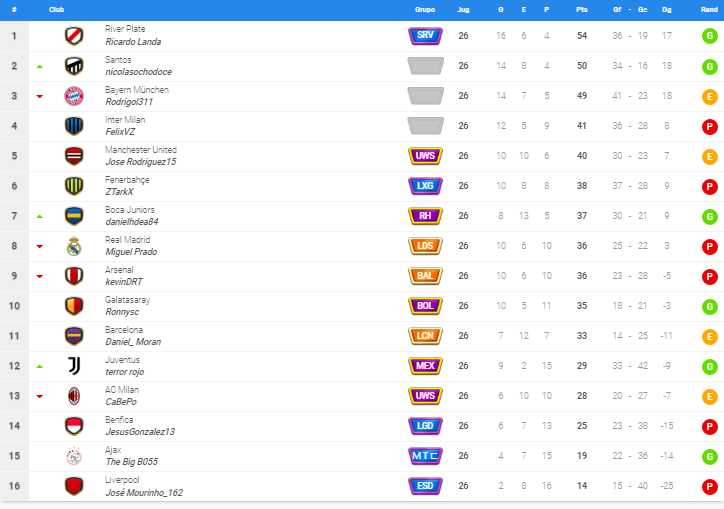Open the Manchester United team name link
Image resolution: width=724 pixels, height=509 pixels.
tap(141, 150)
